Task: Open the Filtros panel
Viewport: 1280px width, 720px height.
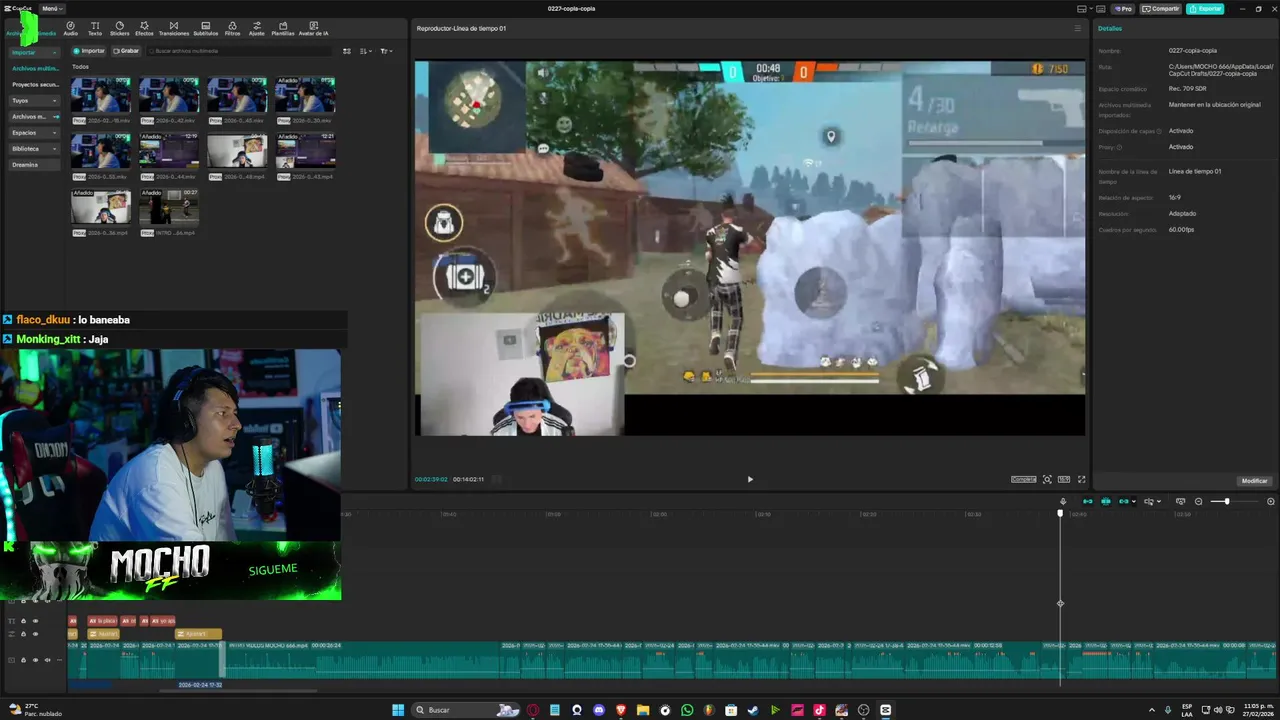Action: coord(232,28)
